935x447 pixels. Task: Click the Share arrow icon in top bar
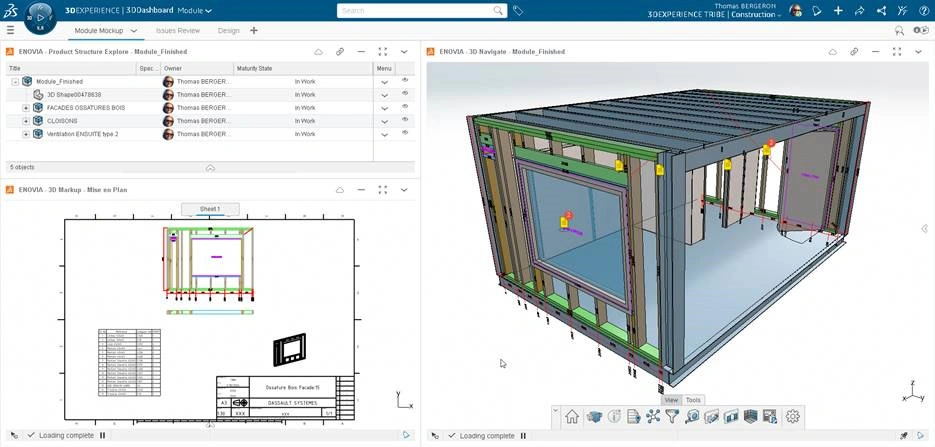pyautogui.click(x=859, y=10)
